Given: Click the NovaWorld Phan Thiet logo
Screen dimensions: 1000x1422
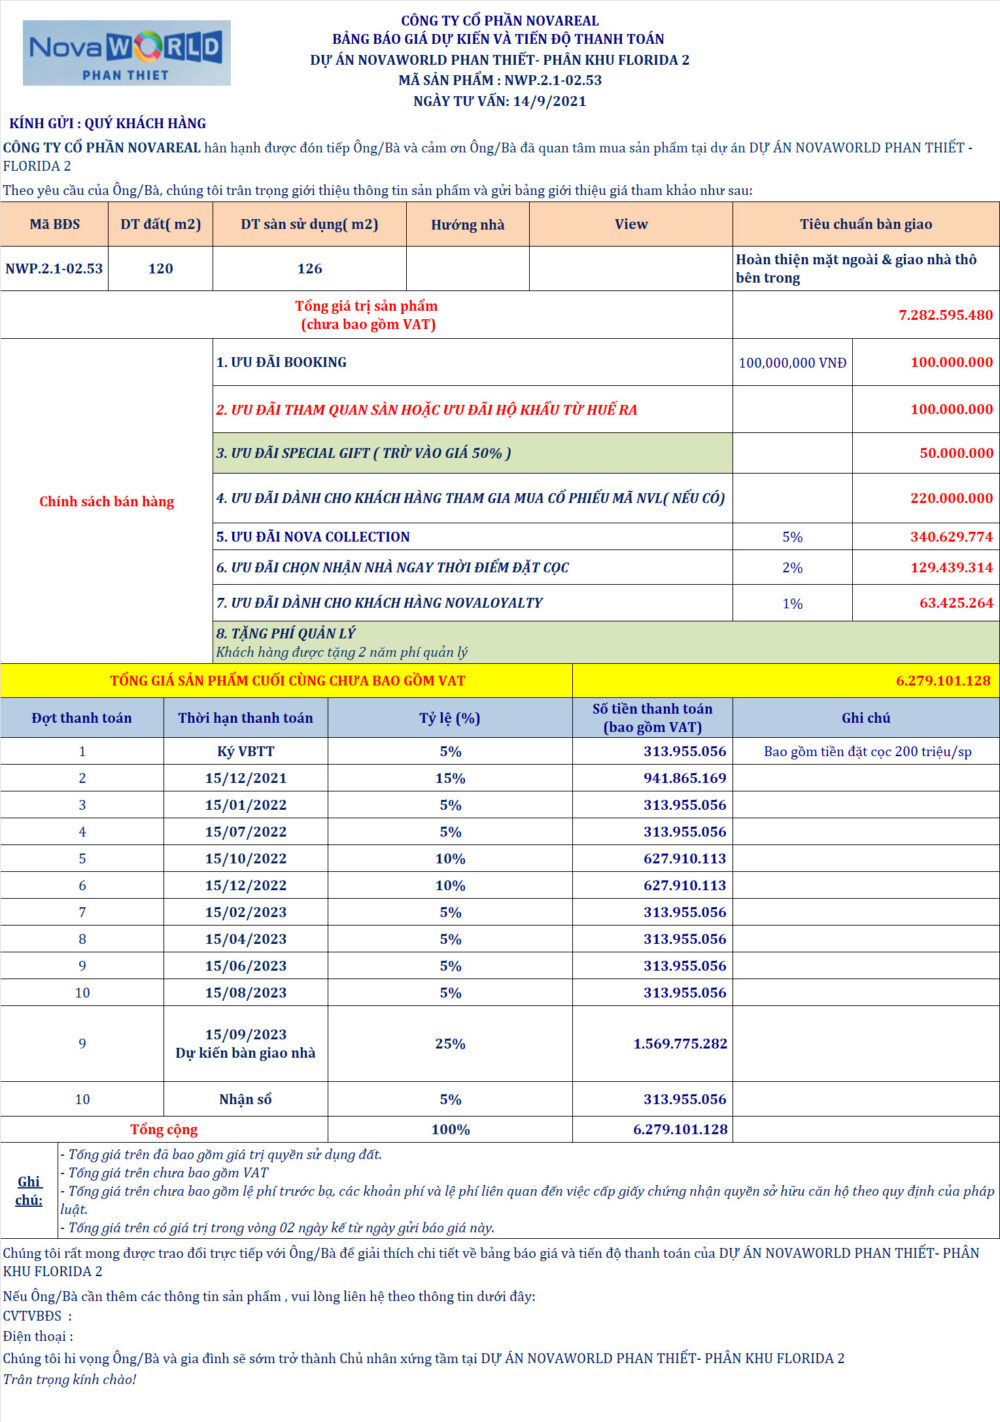Looking at the screenshot, I should [127, 53].
